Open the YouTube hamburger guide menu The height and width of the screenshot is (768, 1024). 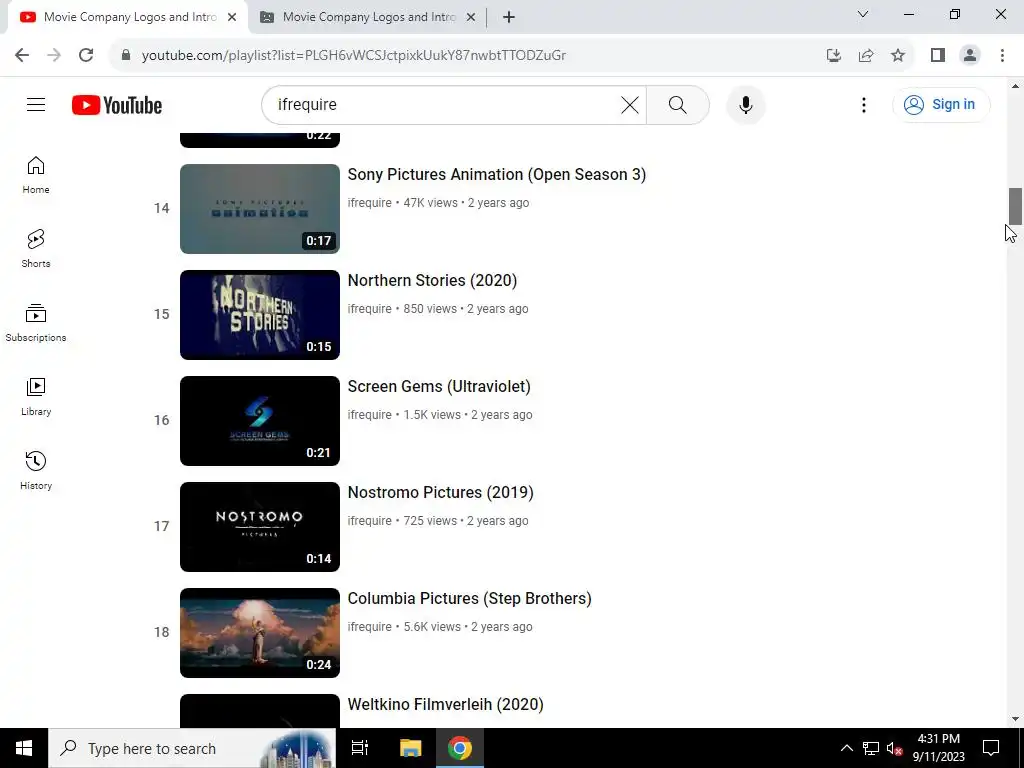(36, 104)
